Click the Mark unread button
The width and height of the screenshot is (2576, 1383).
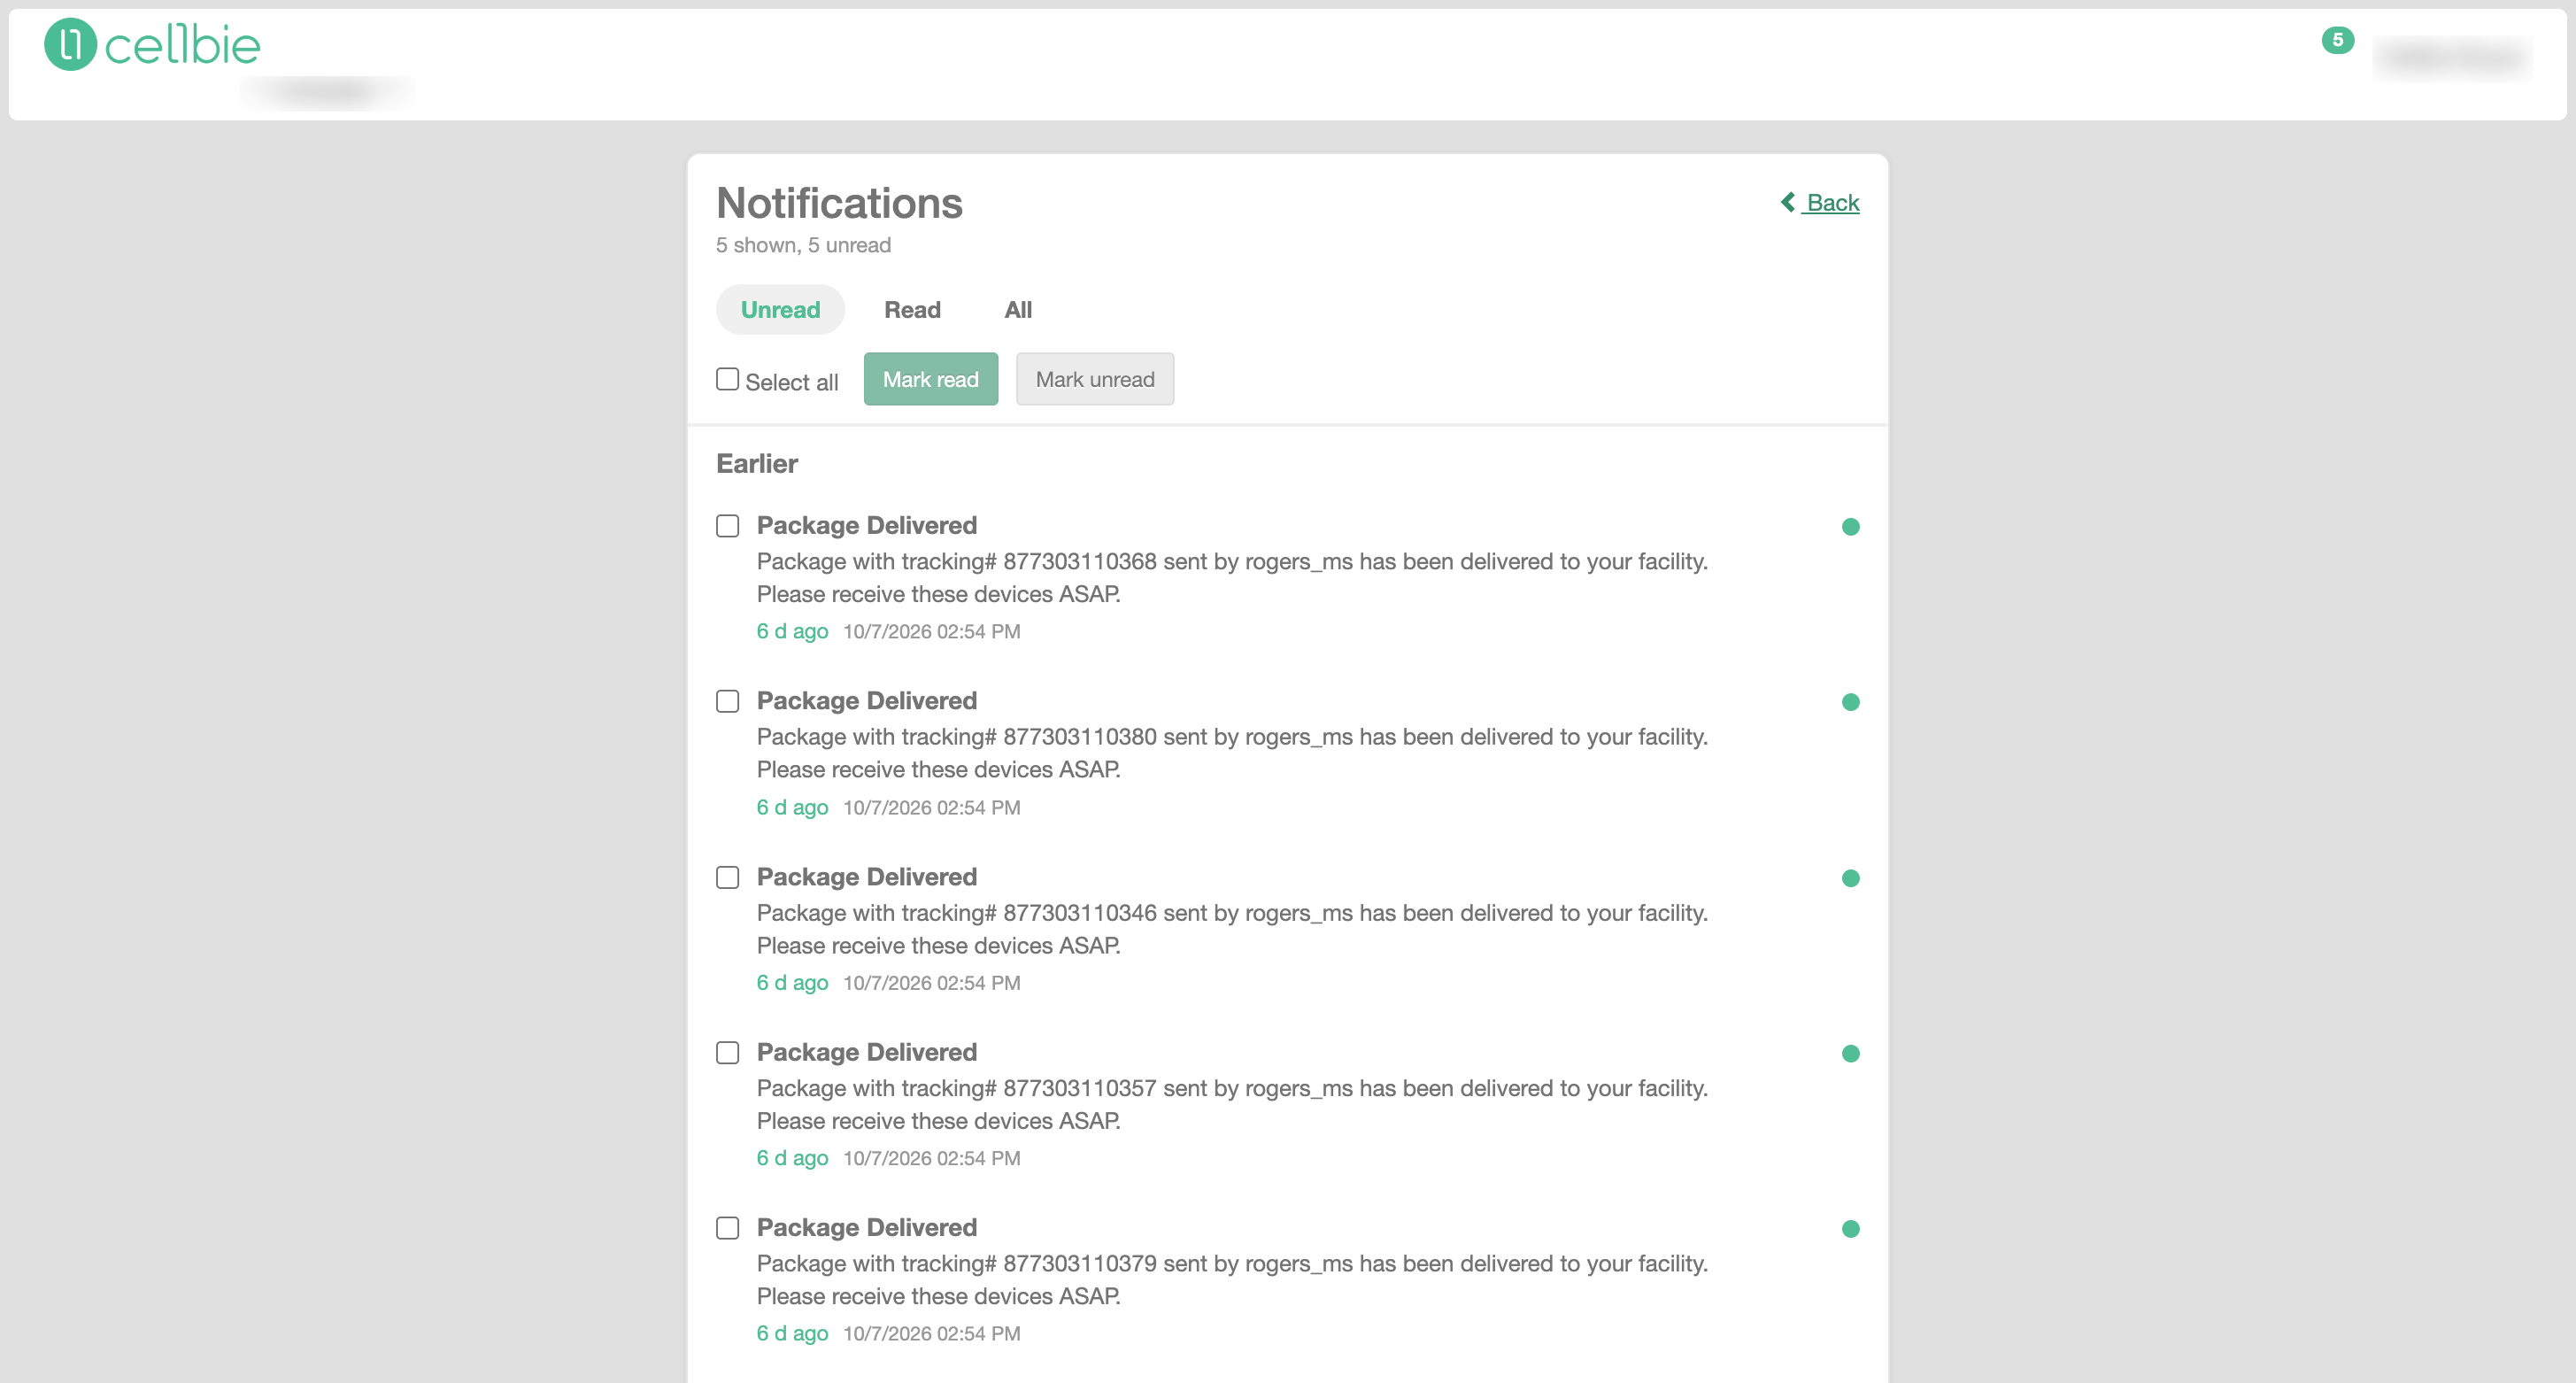coord(1095,379)
